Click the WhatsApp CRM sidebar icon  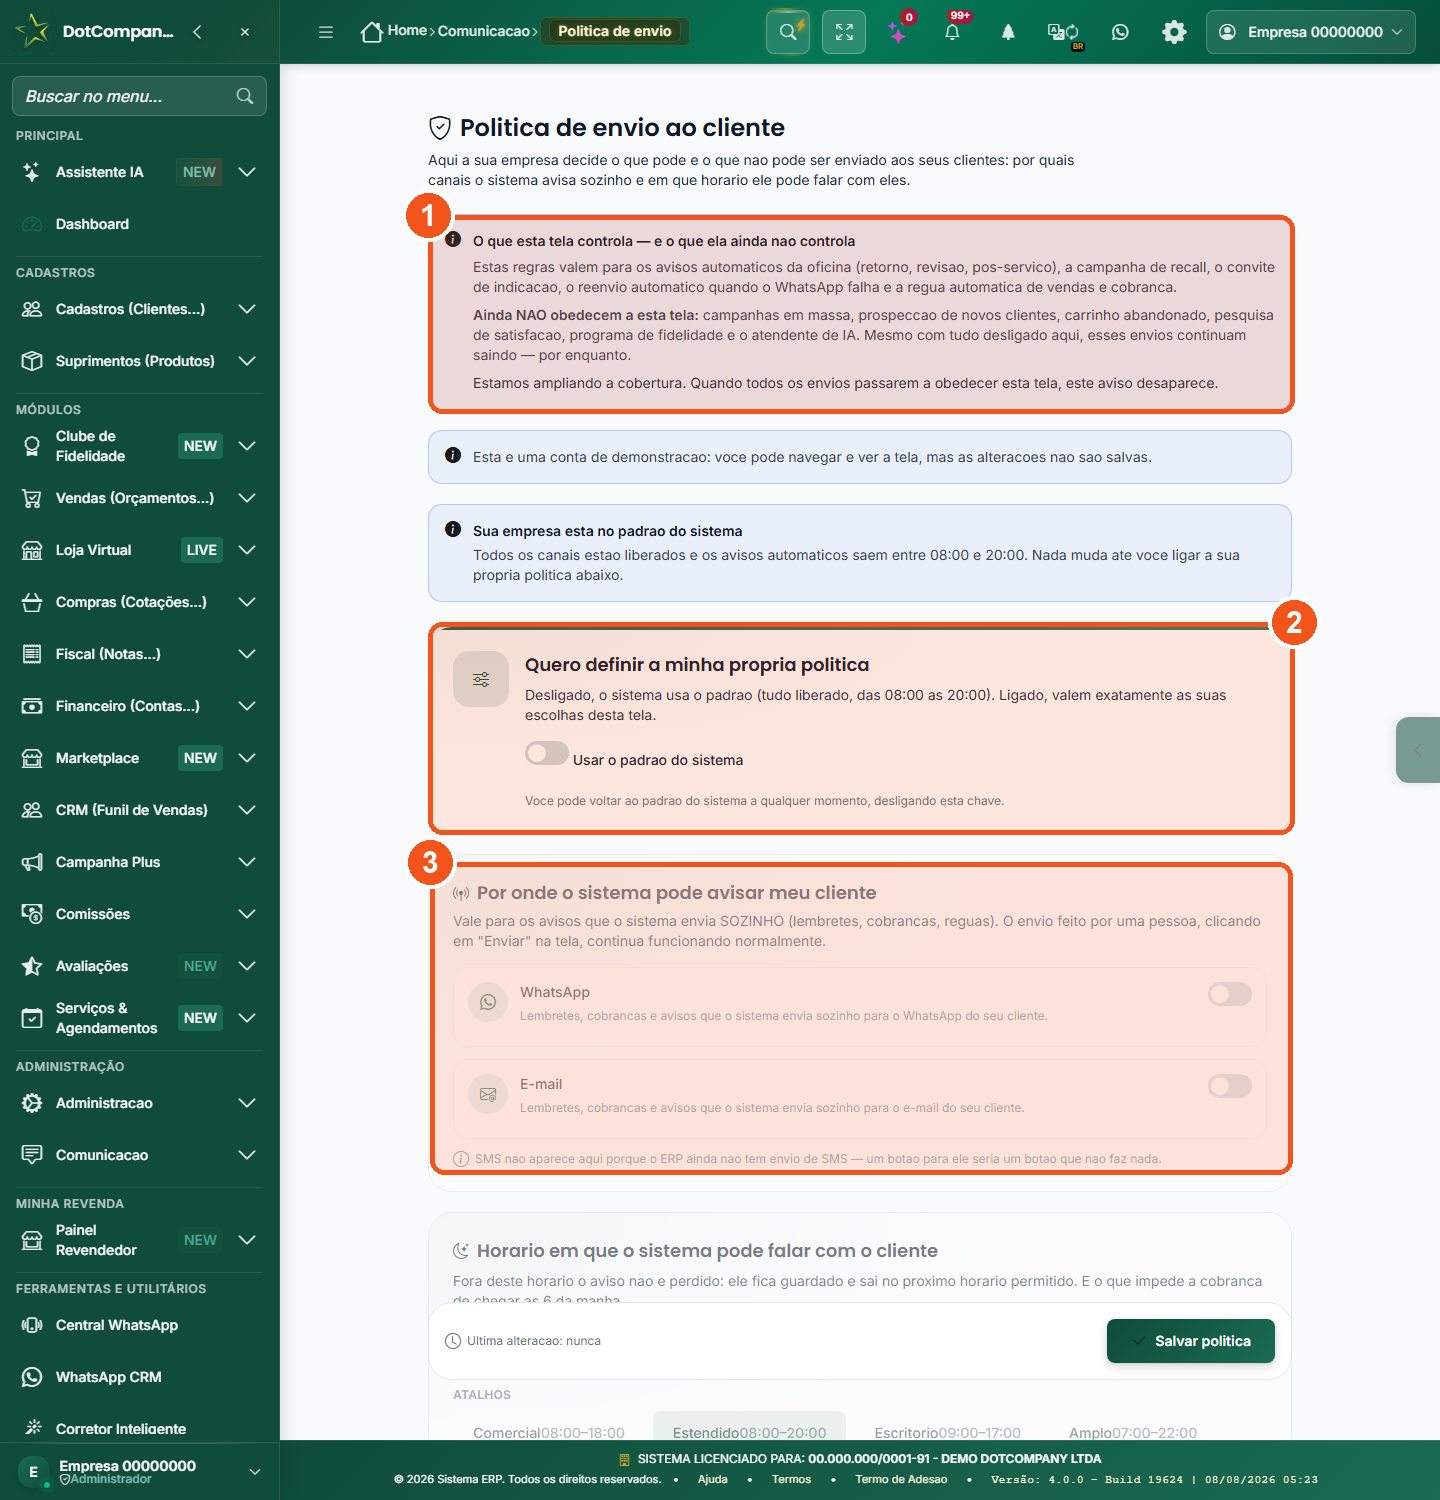pyautogui.click(x=32, y=1377)
